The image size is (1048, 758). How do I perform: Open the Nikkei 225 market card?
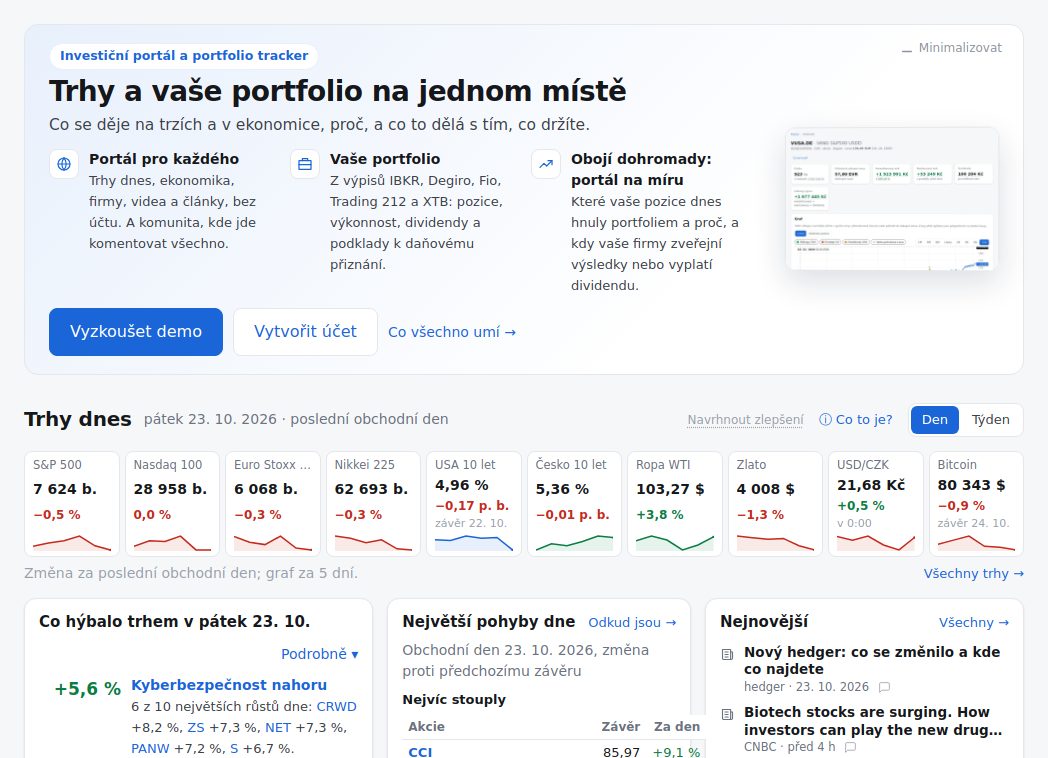coord(373,504)
